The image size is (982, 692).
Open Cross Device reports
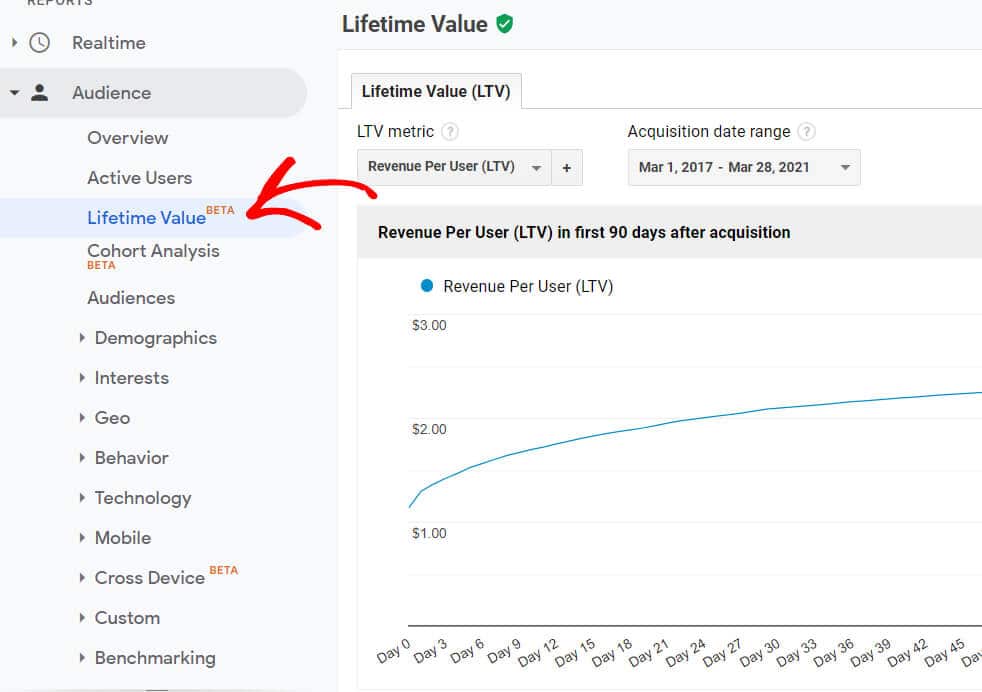click(x=150, y=577)
